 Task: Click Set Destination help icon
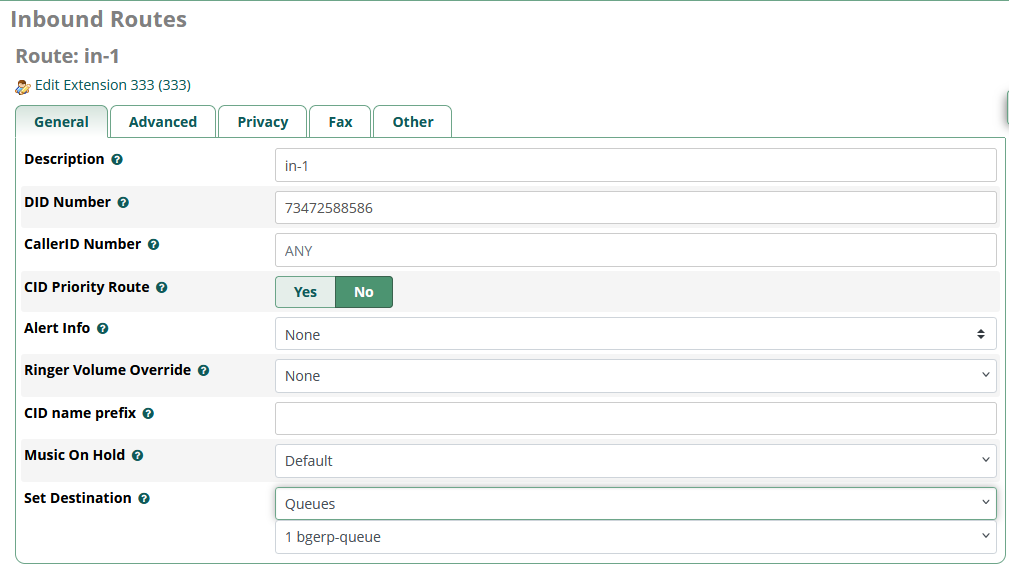[144, 499]
